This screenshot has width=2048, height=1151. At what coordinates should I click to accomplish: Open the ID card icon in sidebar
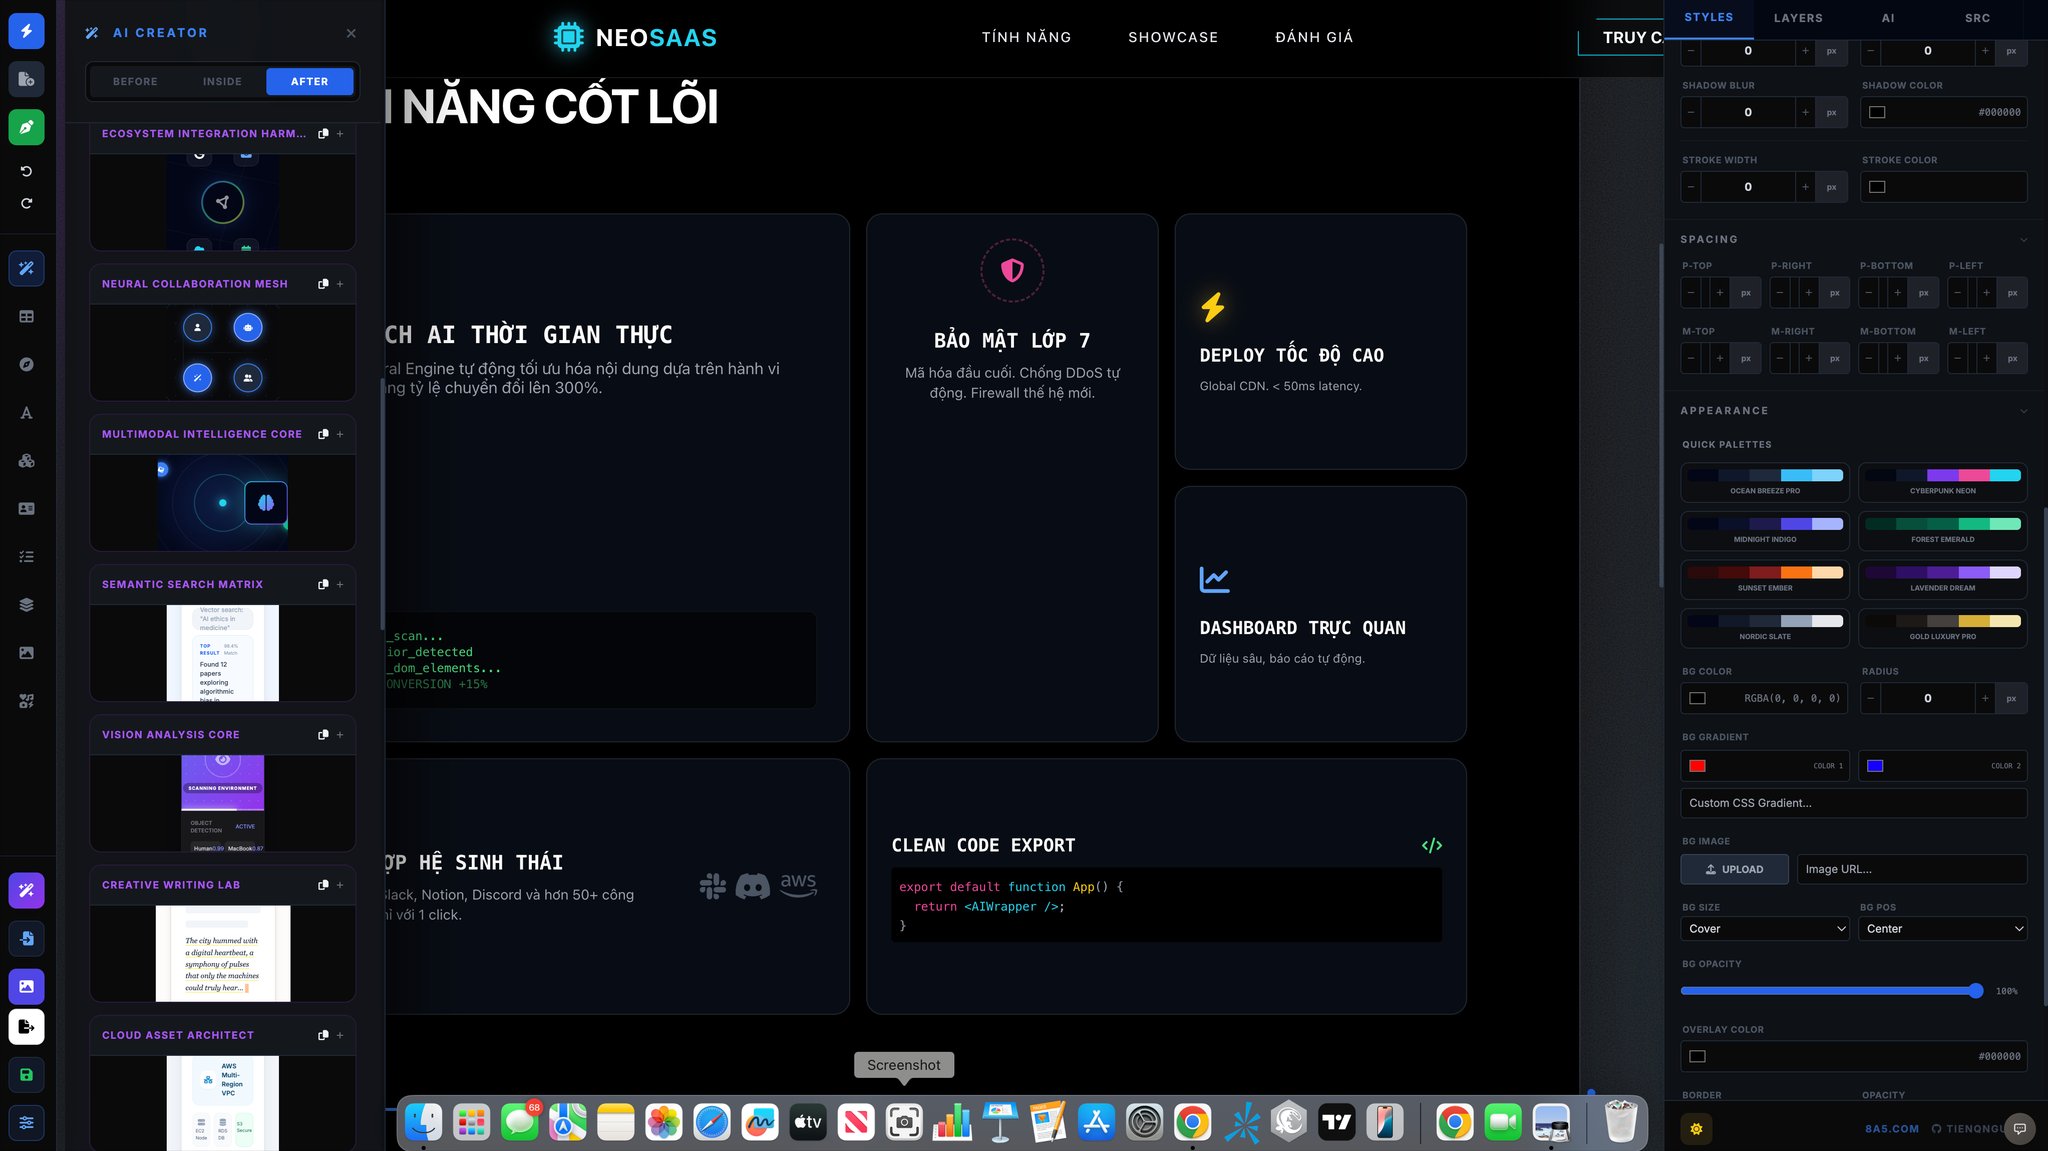[x=26, y=509]
